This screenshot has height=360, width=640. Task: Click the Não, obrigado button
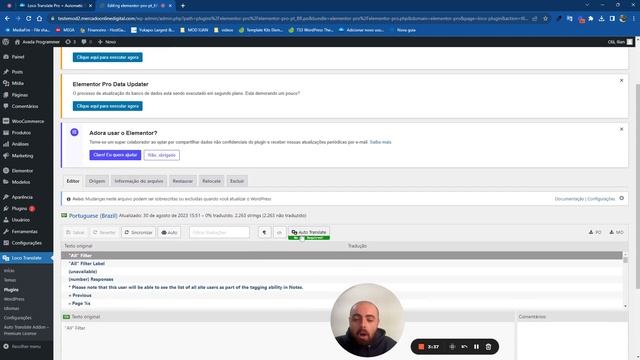162,155
